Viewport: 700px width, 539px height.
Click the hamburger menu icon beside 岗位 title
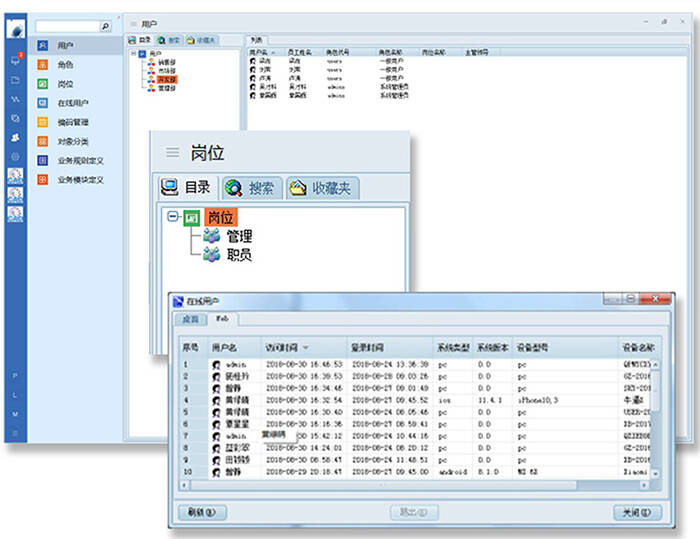(173, 153)
